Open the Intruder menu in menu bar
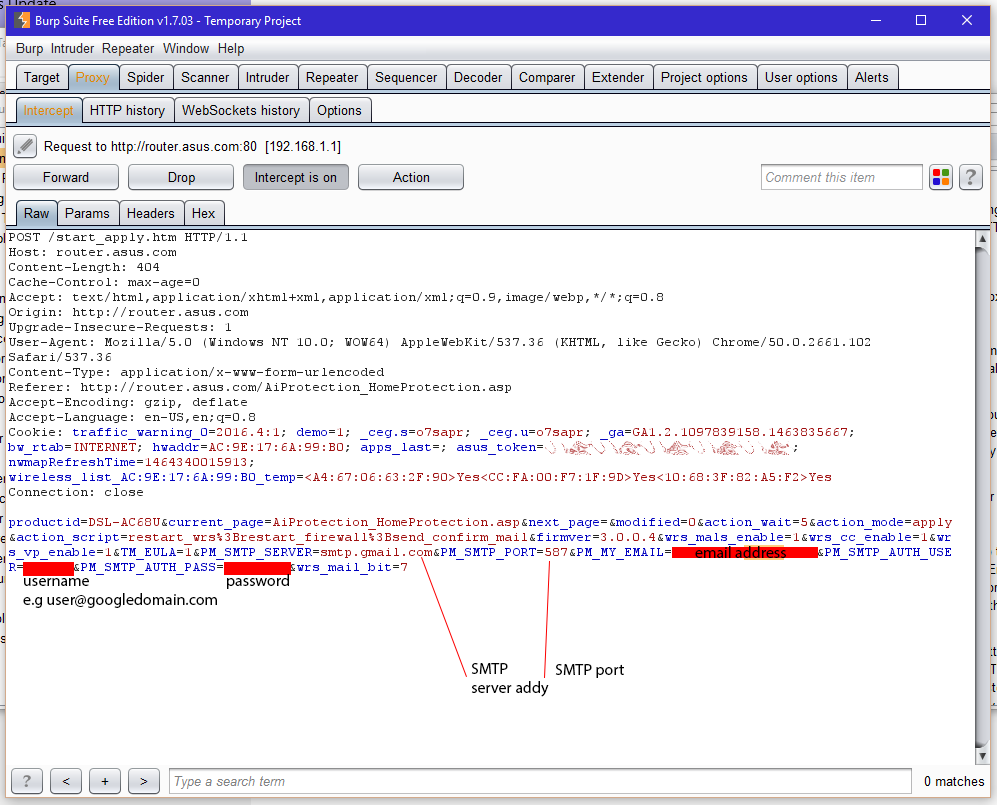The width and height of the screenshot is (997, 805). (72, 48)
